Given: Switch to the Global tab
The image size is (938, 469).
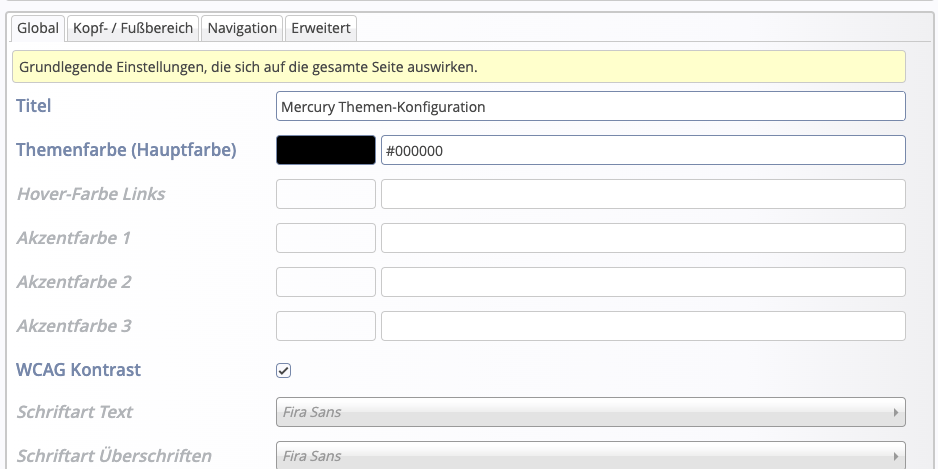Looking at the screenshot, I should [38, 28].
